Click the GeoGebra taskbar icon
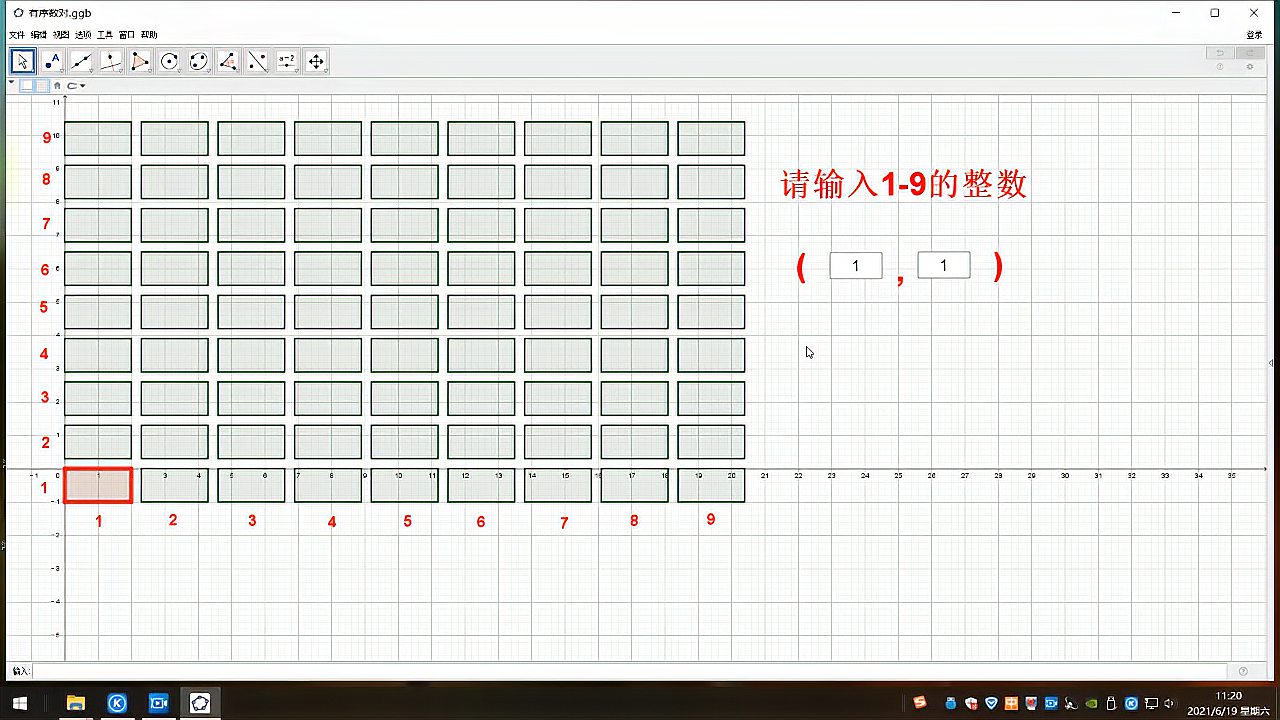This screenshot has height=720, width=1280. tap(200, 703)
